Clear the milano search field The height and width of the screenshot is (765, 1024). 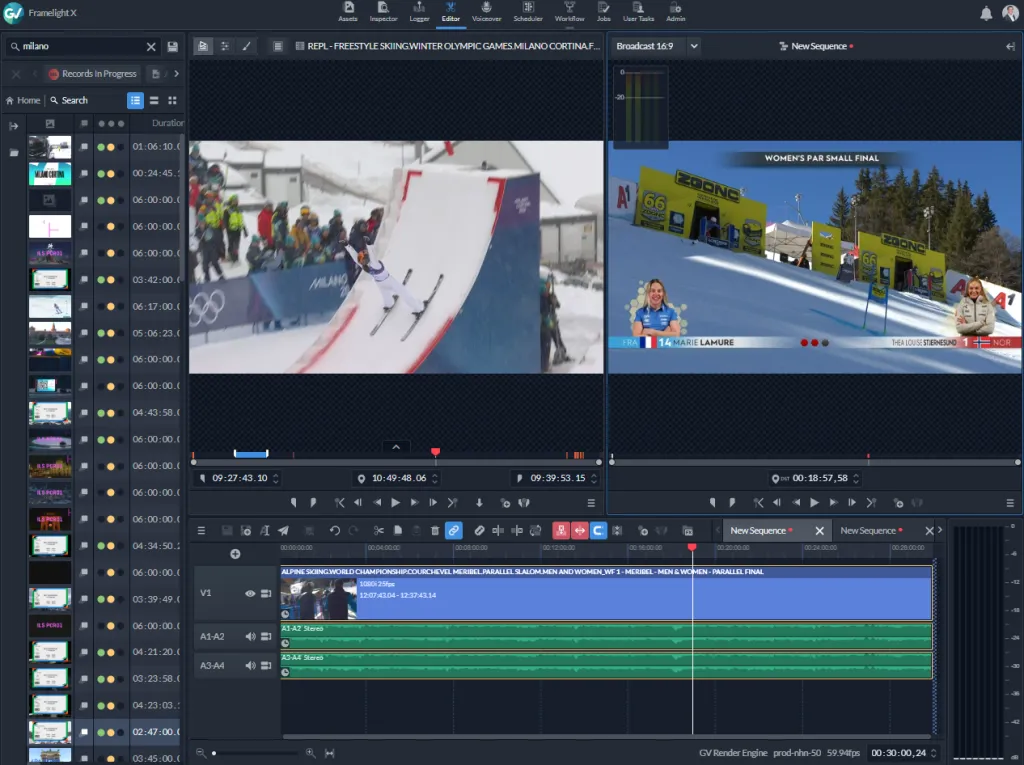pyautogui.click(x=151, y=47)
